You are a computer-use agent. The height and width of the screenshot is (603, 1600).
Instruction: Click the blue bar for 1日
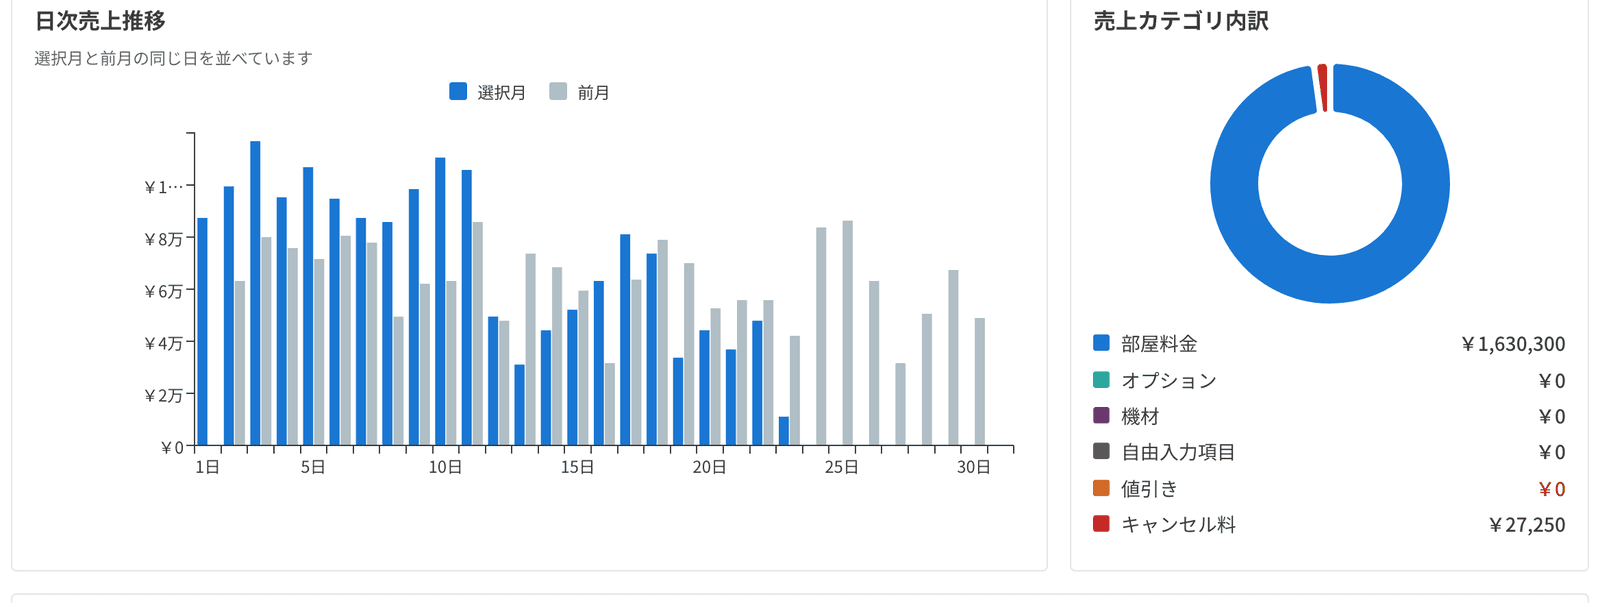(202, 331)
